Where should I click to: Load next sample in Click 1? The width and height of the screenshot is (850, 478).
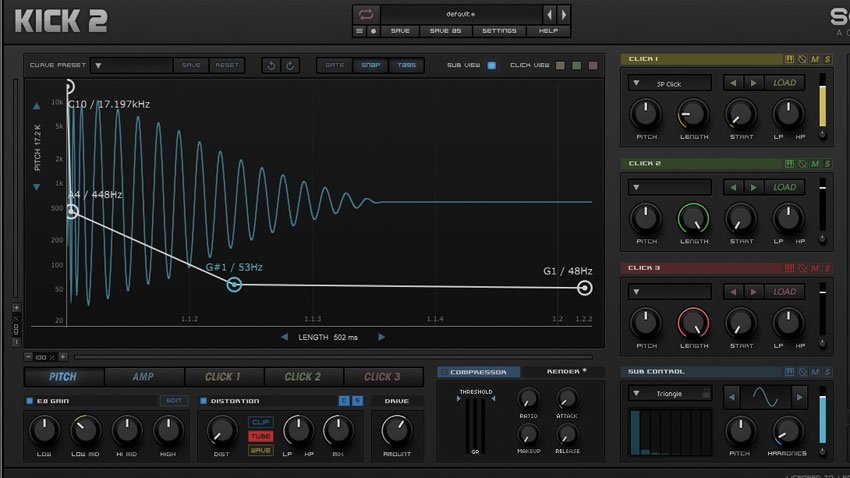click(754, 83)
